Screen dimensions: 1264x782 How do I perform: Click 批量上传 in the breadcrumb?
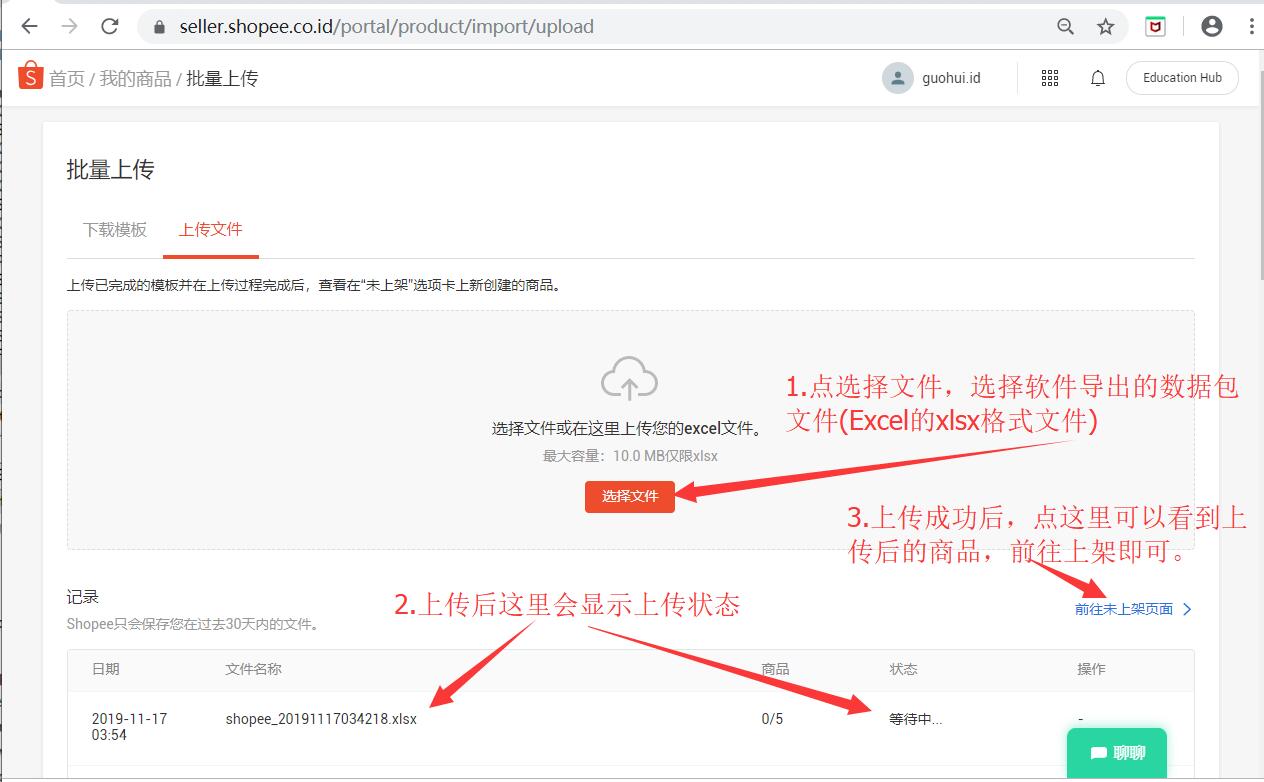222,78
